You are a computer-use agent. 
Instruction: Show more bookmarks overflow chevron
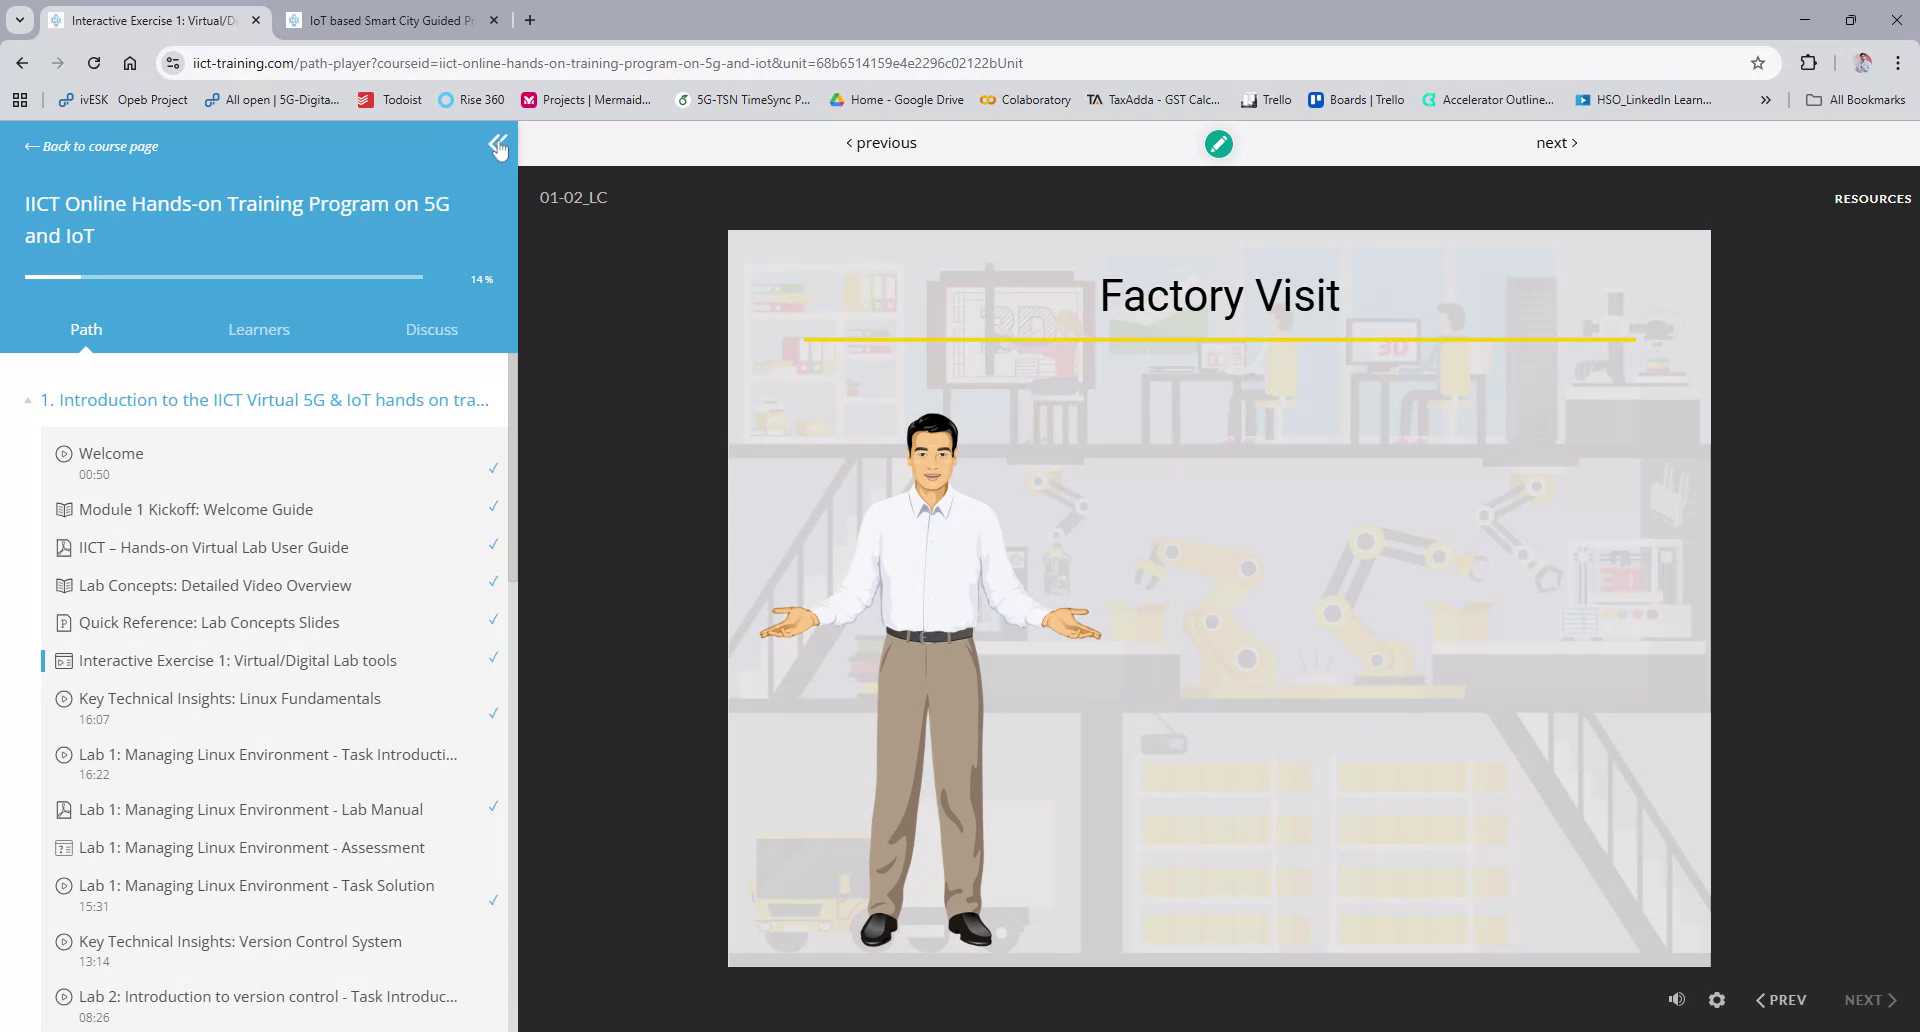coord(1765,100)
